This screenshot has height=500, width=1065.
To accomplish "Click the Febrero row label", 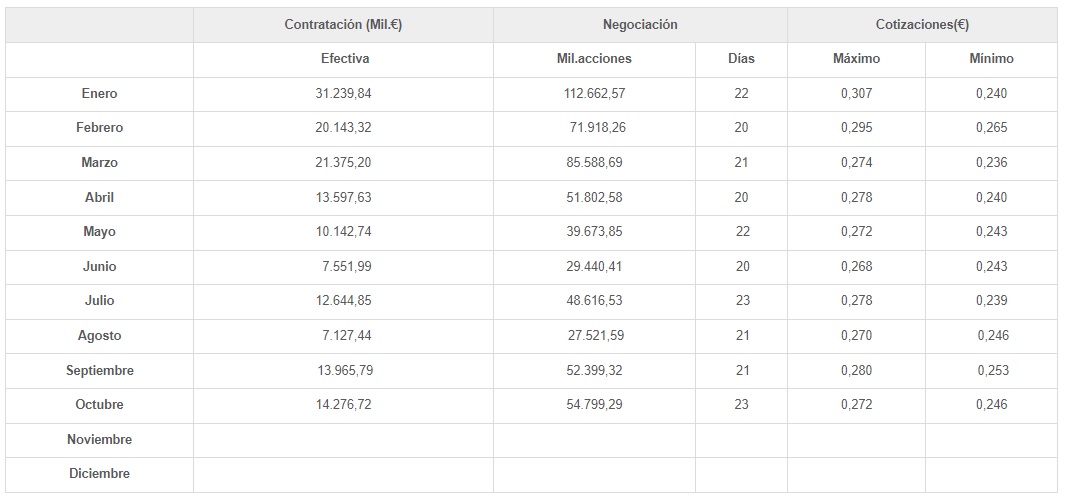I will (99, 128).
